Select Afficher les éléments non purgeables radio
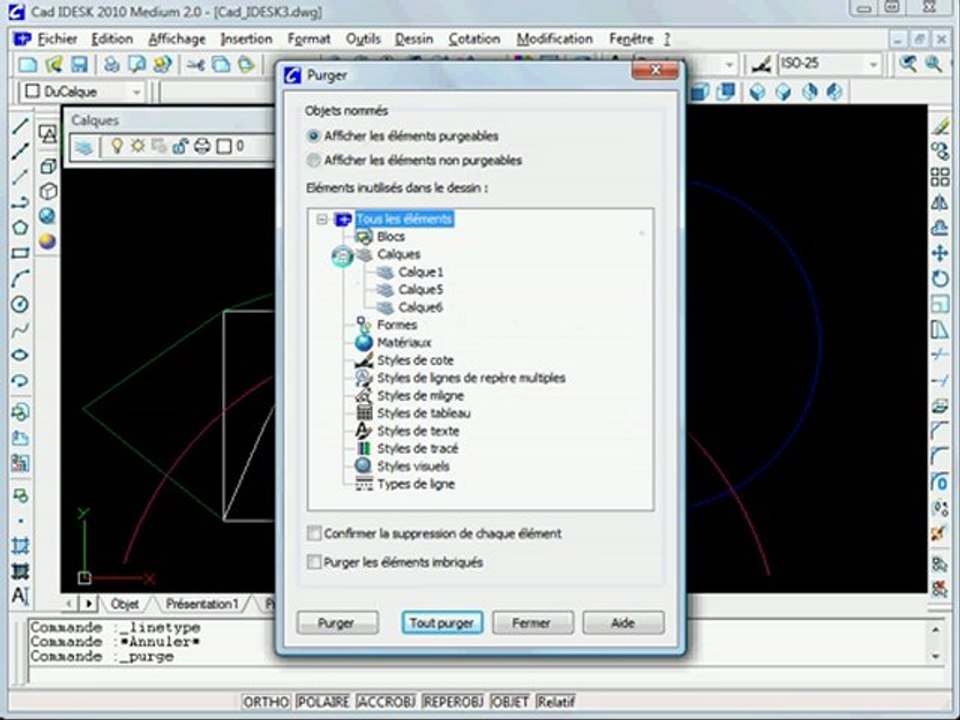960x720 pixels. click(x=313, y=160)
